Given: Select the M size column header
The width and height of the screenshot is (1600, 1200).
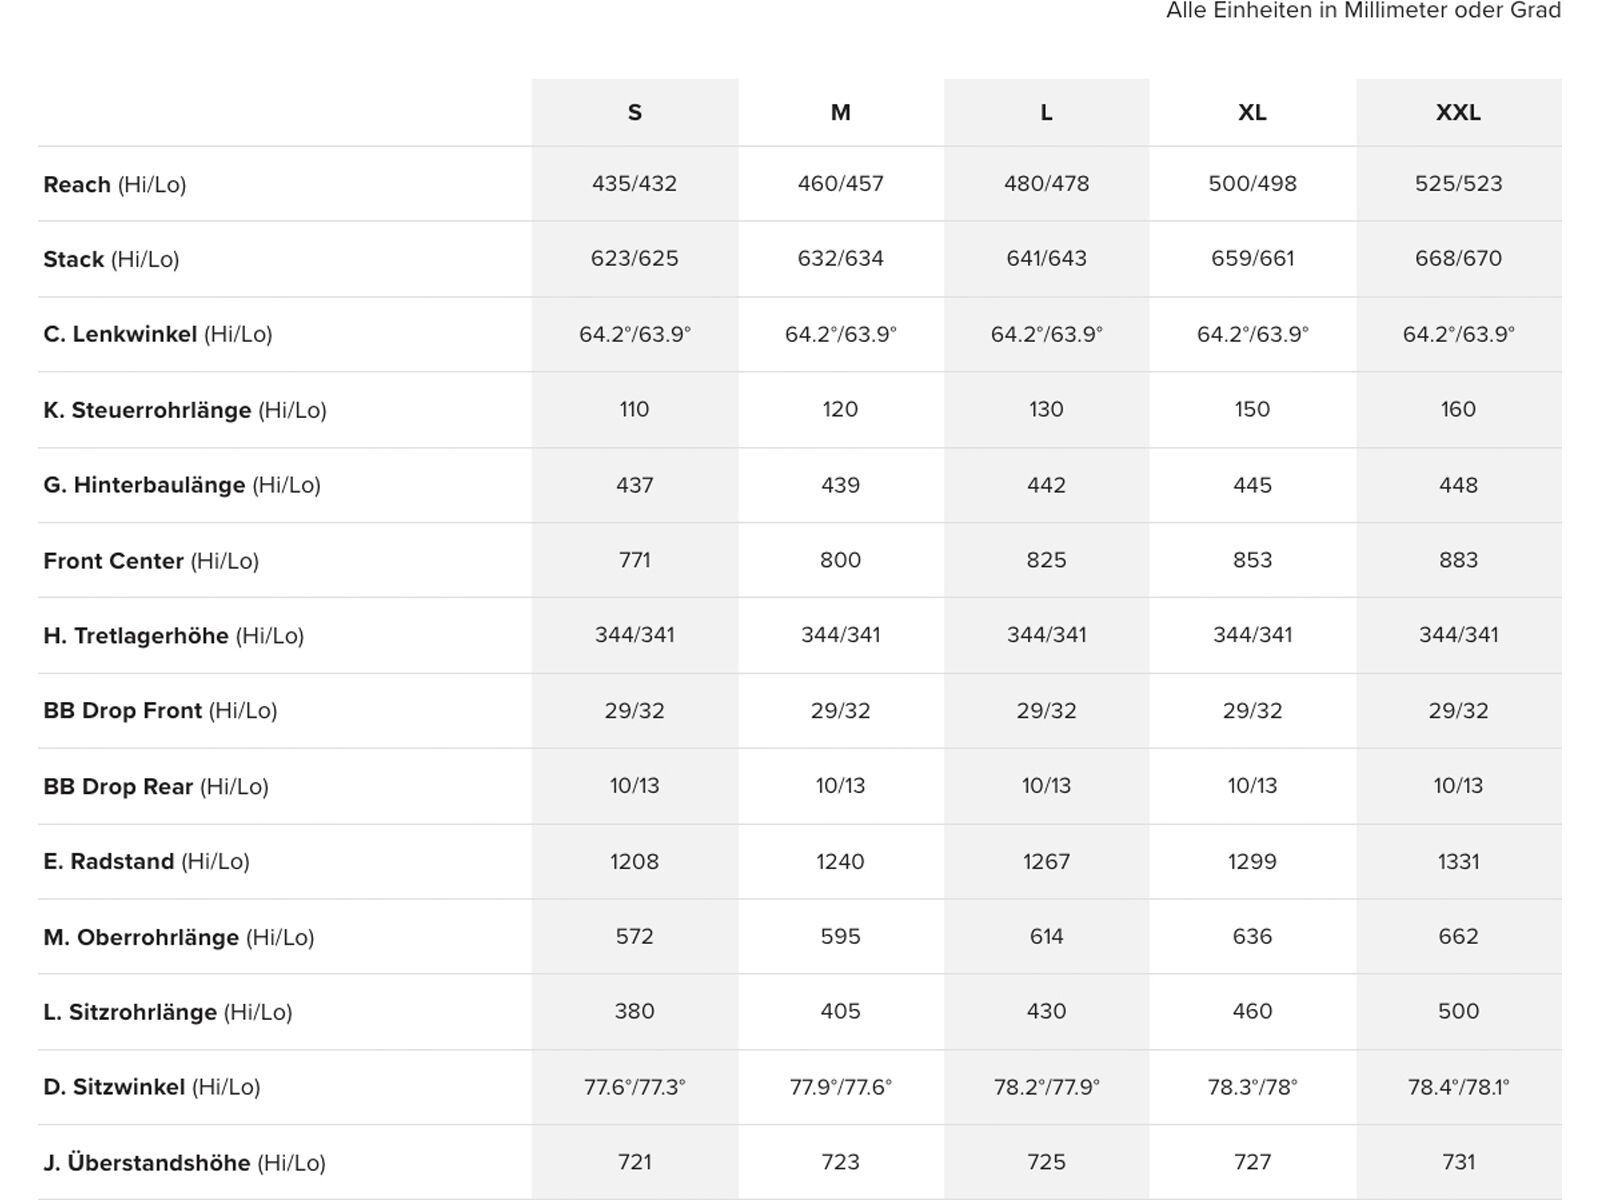Looking at the screenshot, I should pos(841,113).
